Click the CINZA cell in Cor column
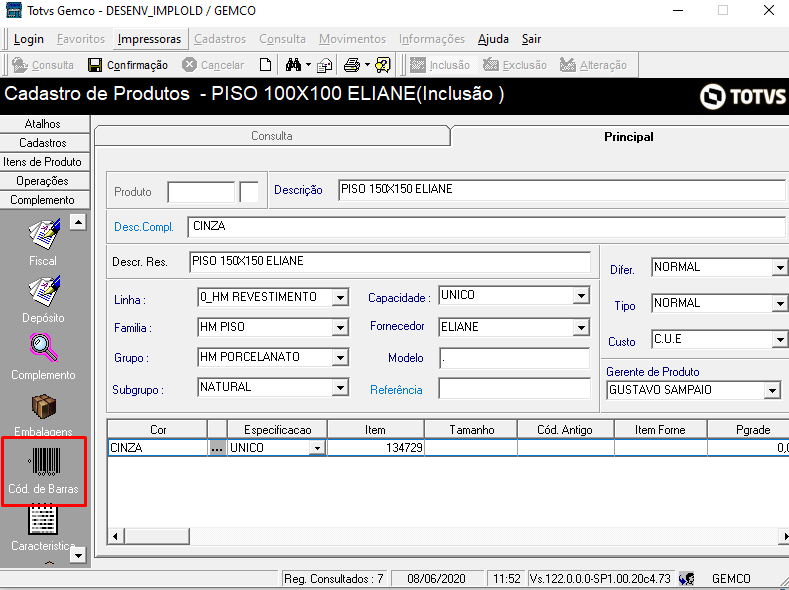Image resolution: width=789 pixels, height=590 pixels. (x=157, y=448)
